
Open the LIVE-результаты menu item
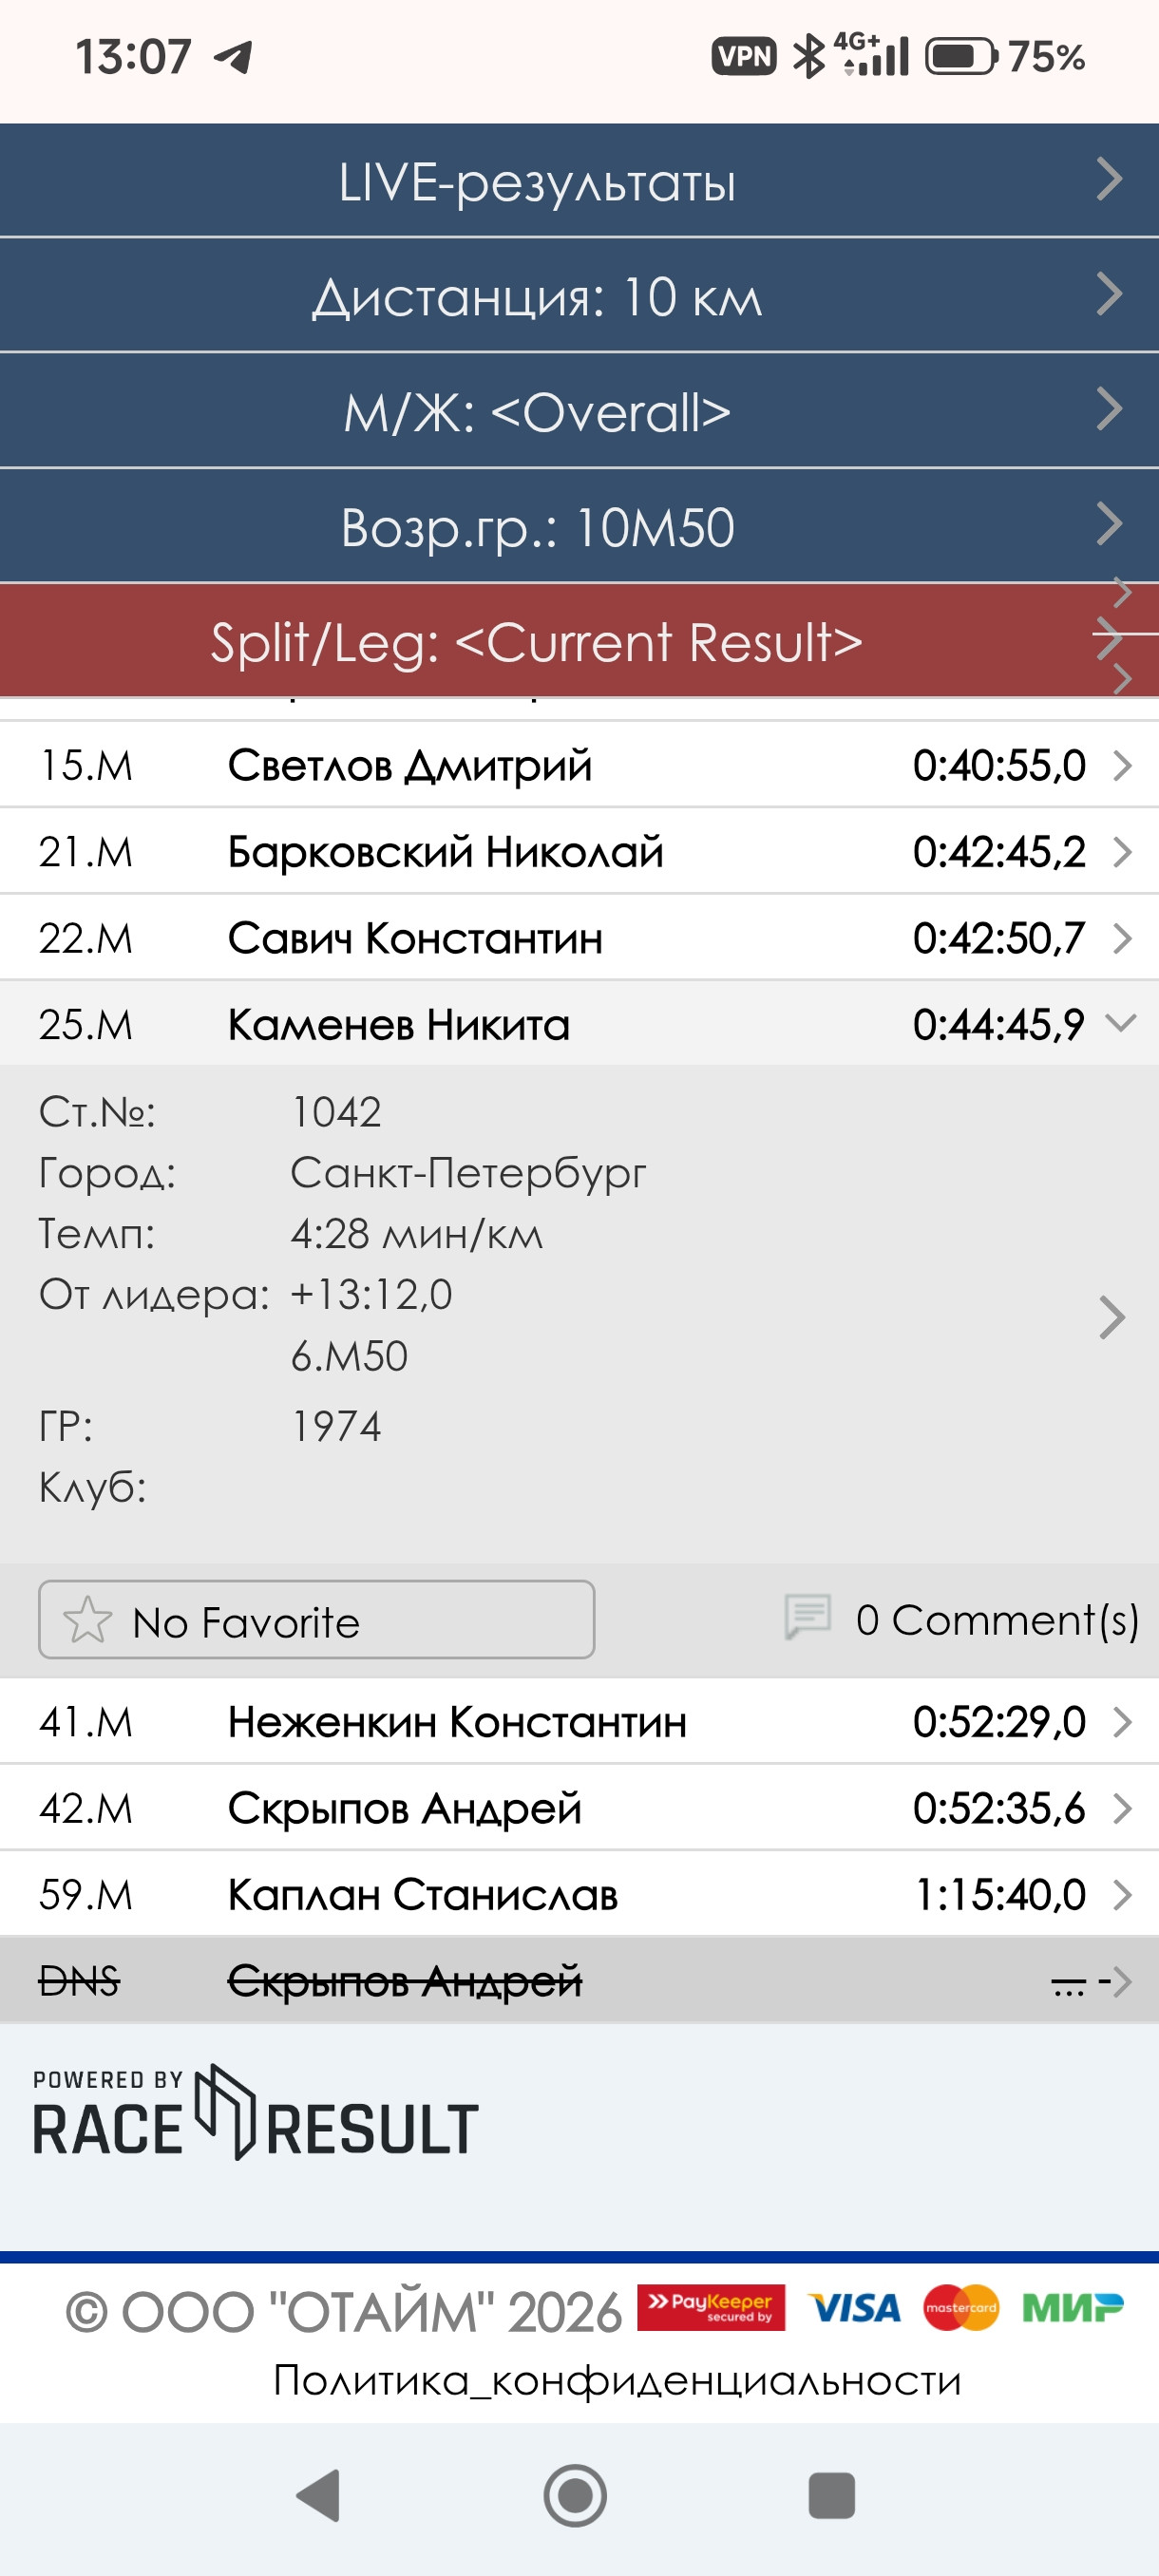coord(579,181)
